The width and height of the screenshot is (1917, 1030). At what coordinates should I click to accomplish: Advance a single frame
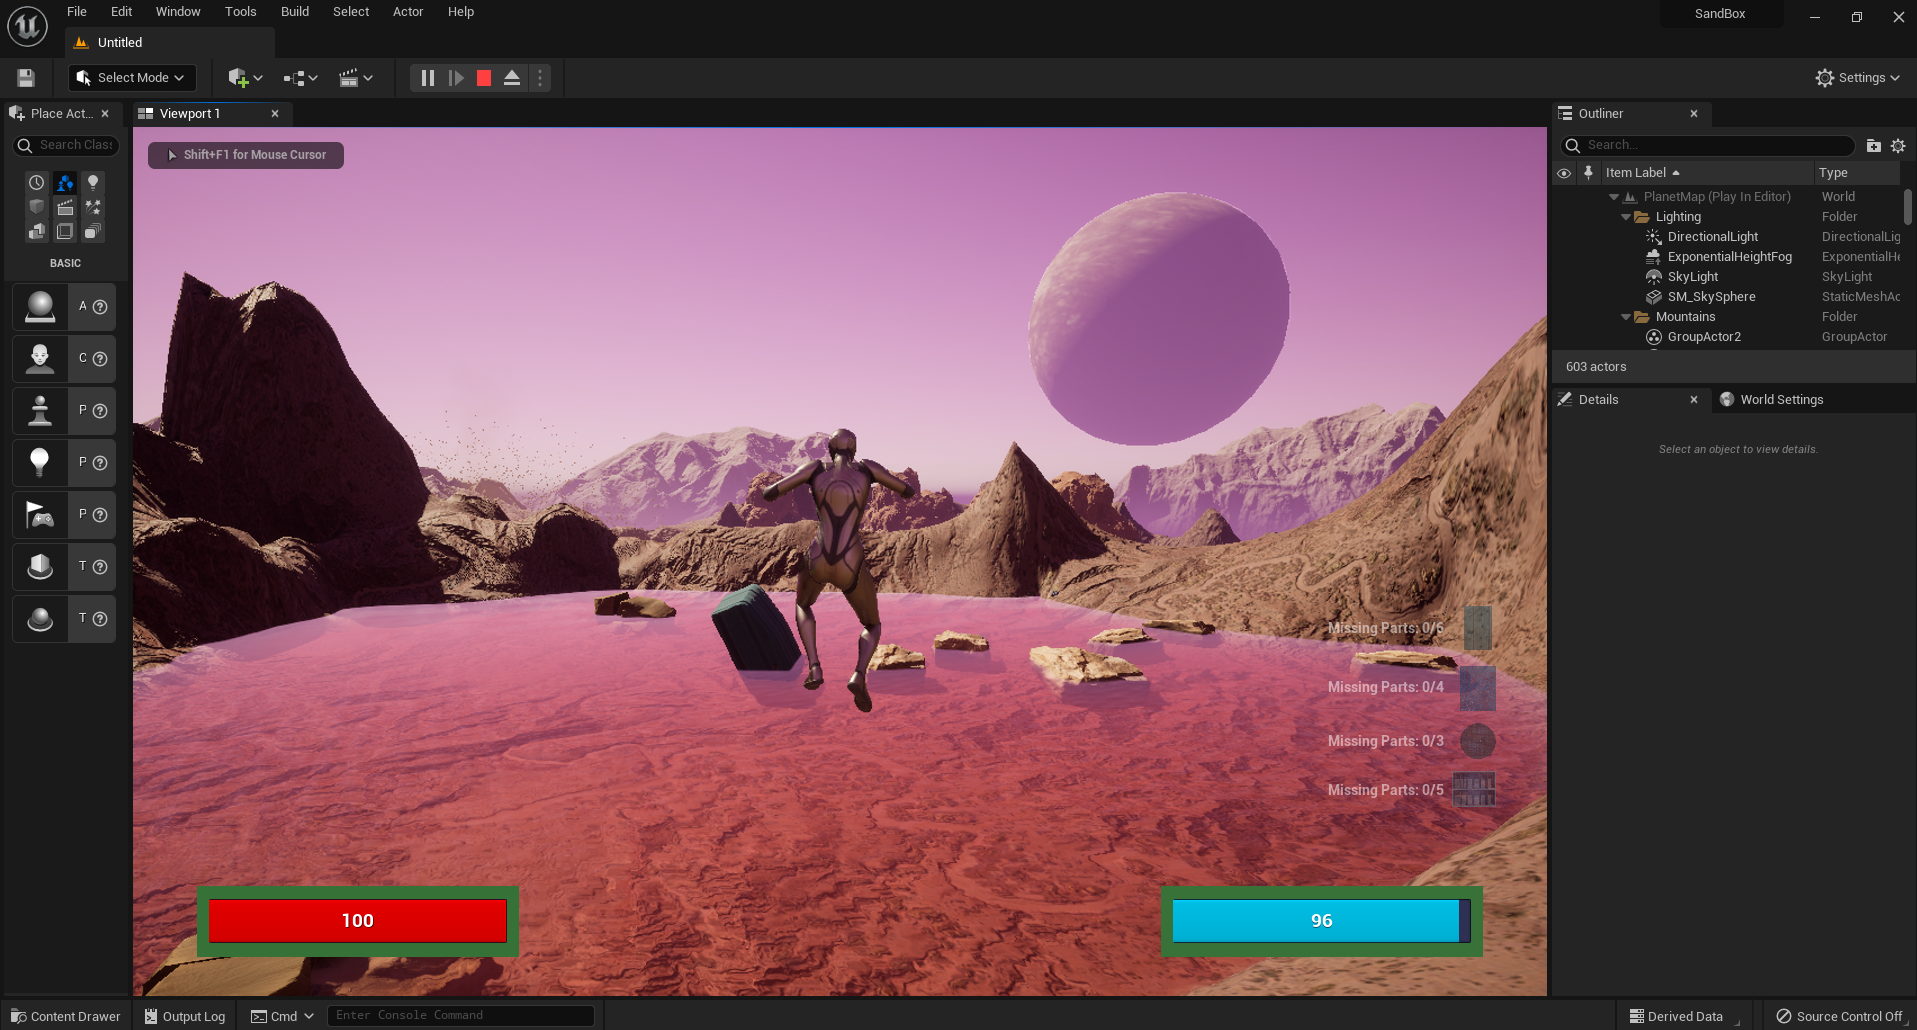point(456,78)
